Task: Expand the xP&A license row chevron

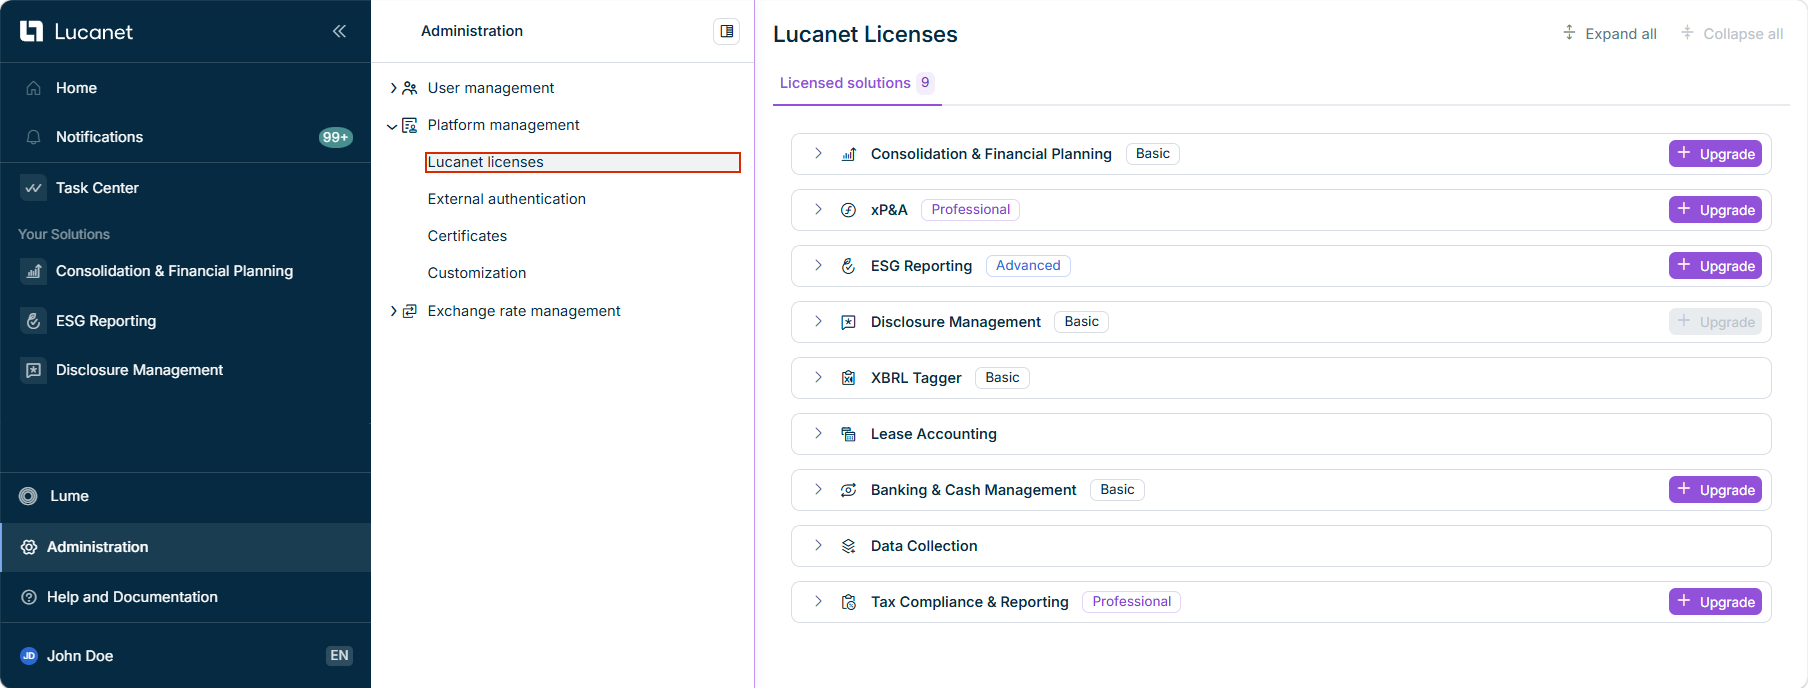Action: (x=818, y=209)
